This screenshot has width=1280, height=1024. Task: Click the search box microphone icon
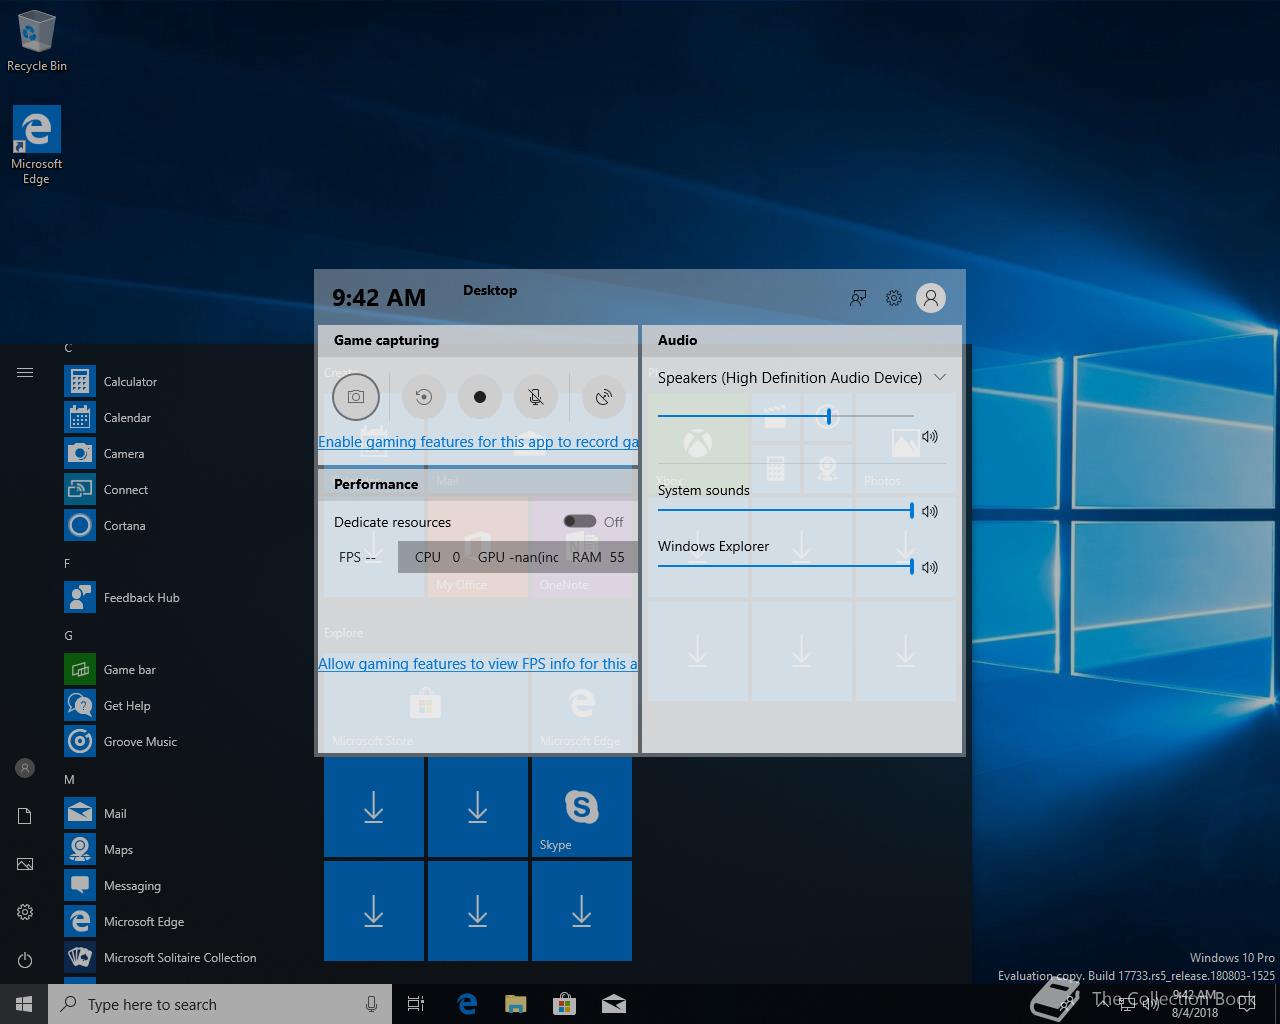coord(372,1004)
